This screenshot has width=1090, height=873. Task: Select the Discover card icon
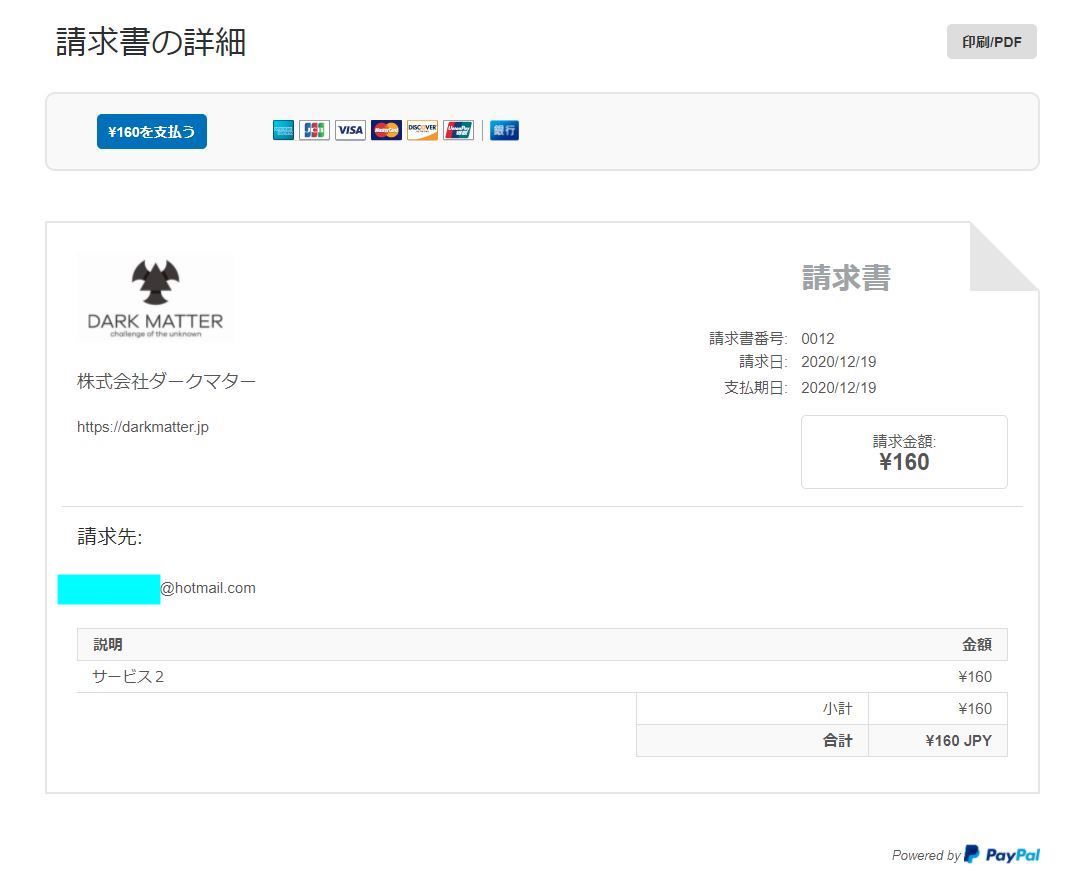click(x=422, y=130)
